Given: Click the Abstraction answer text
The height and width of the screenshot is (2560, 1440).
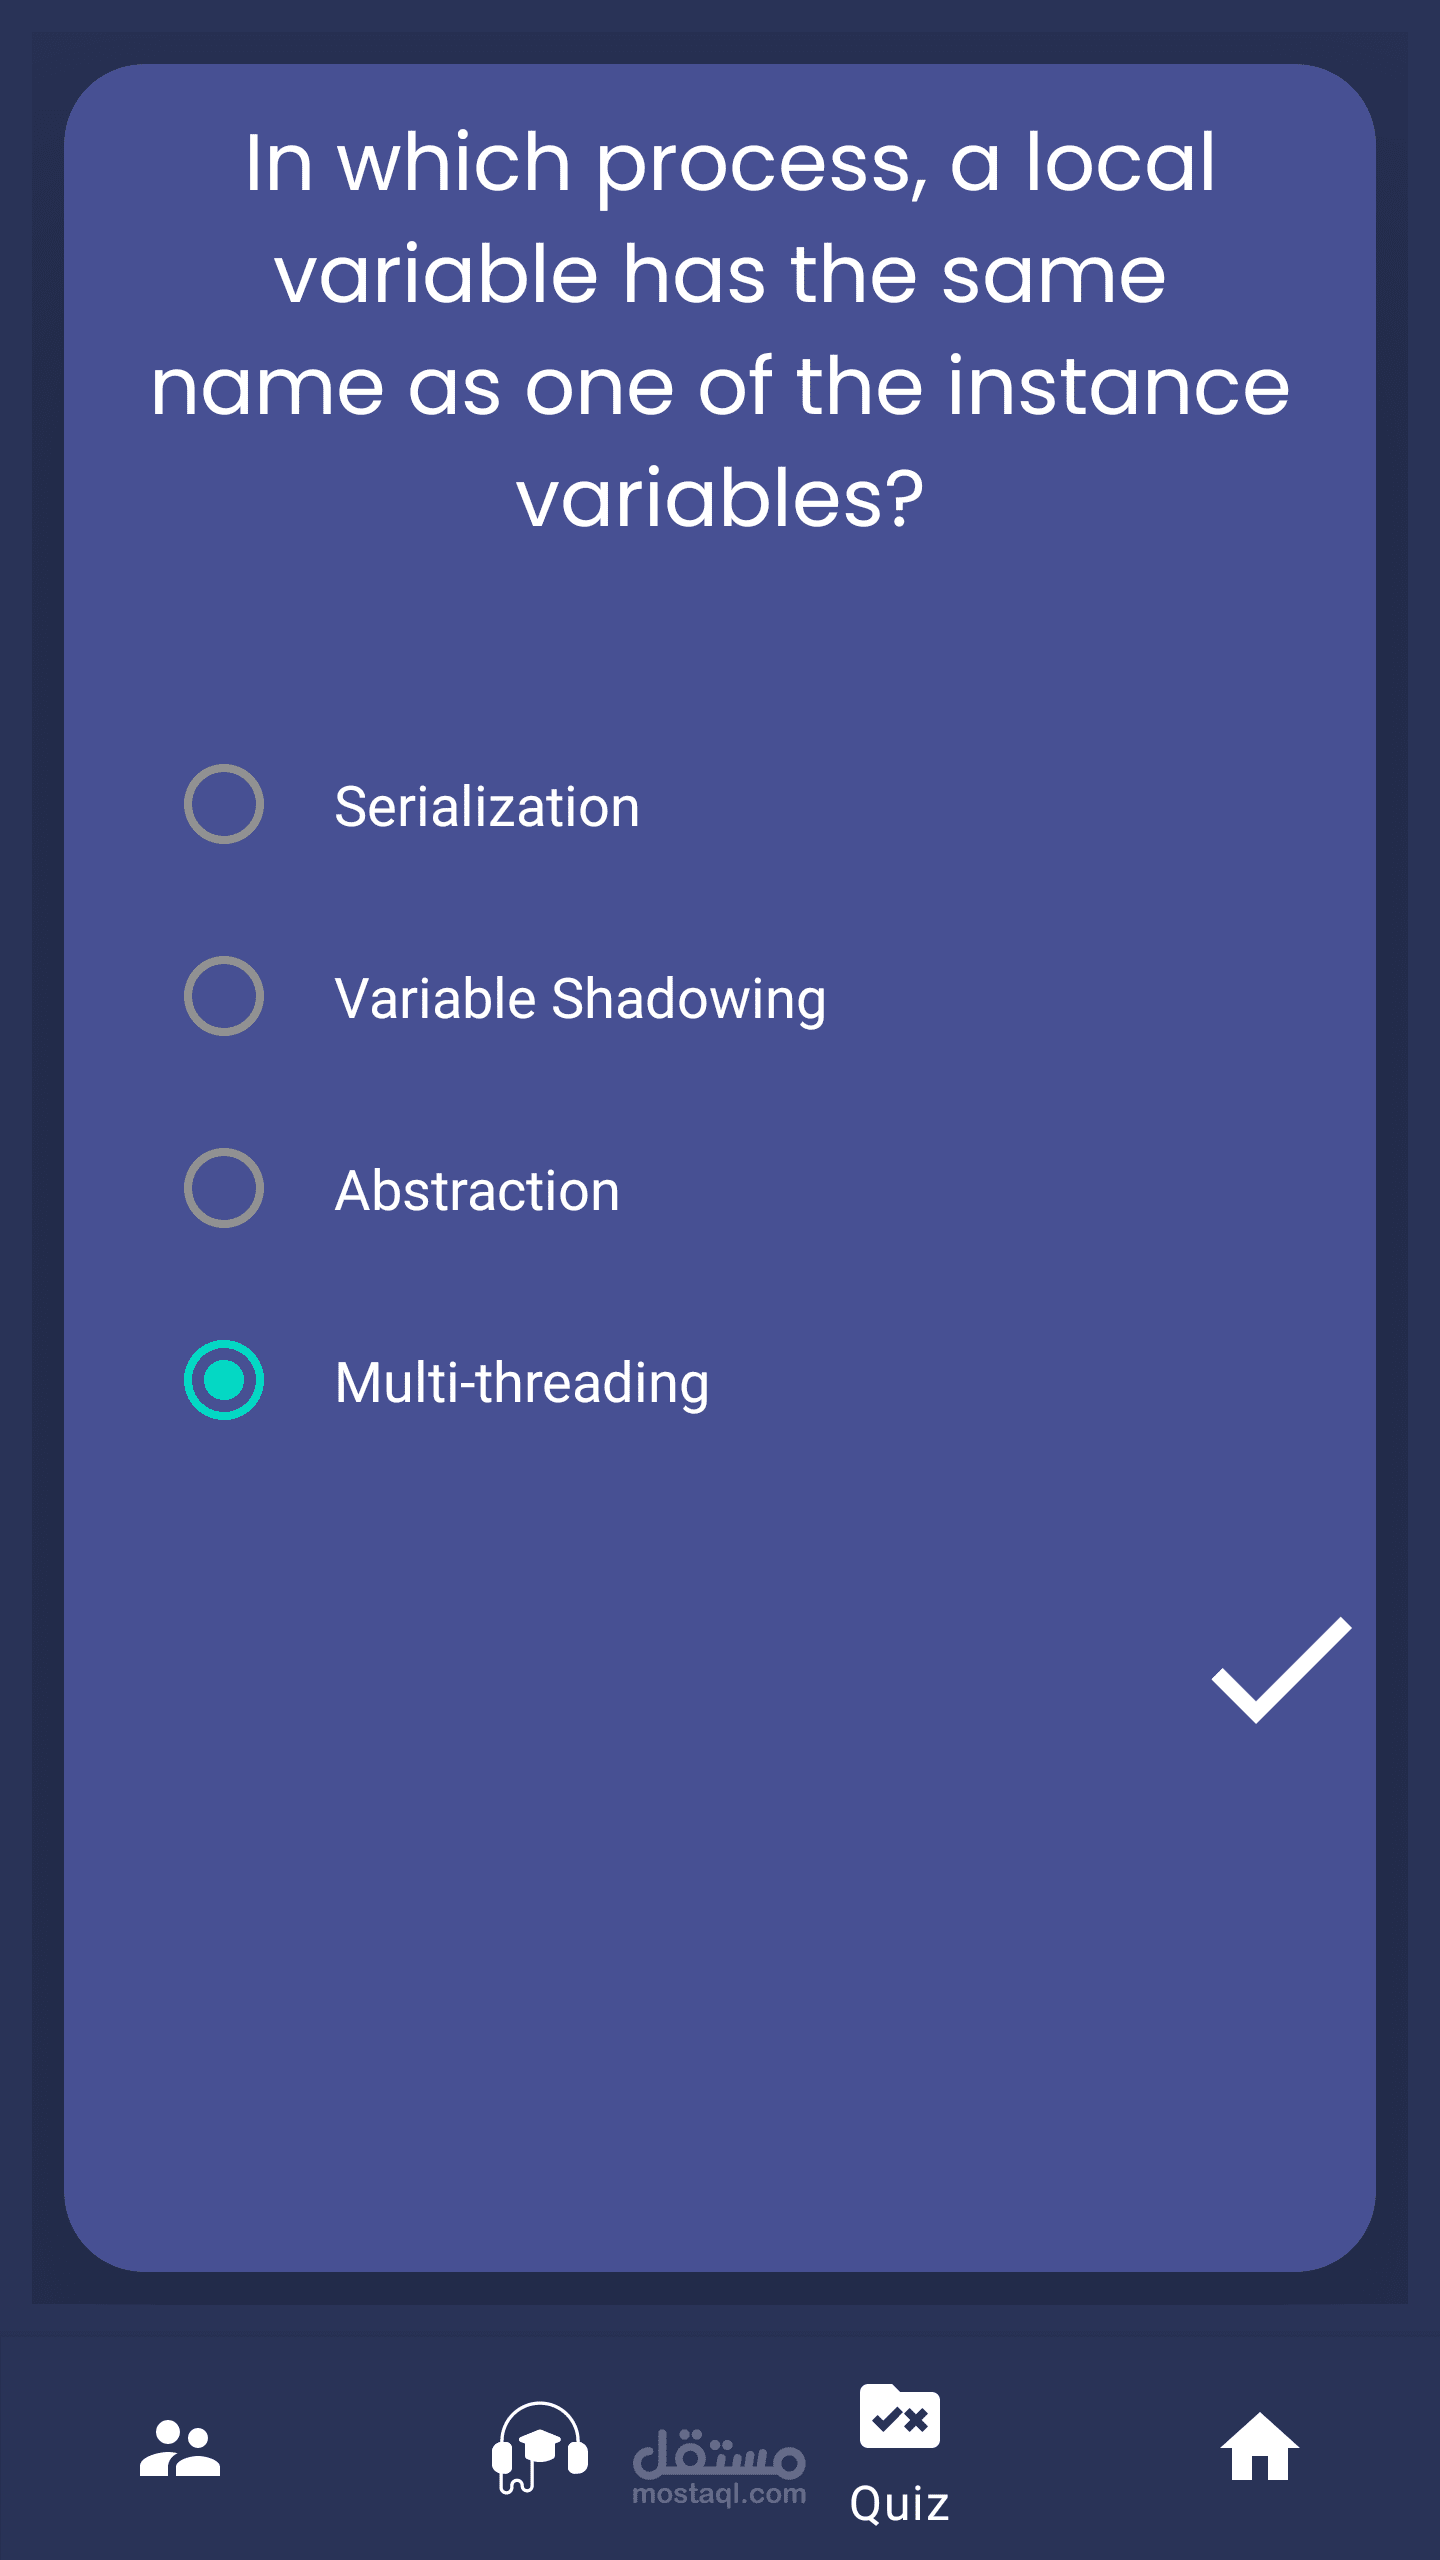Looking at the screenshot, I should coord(477,1191).
